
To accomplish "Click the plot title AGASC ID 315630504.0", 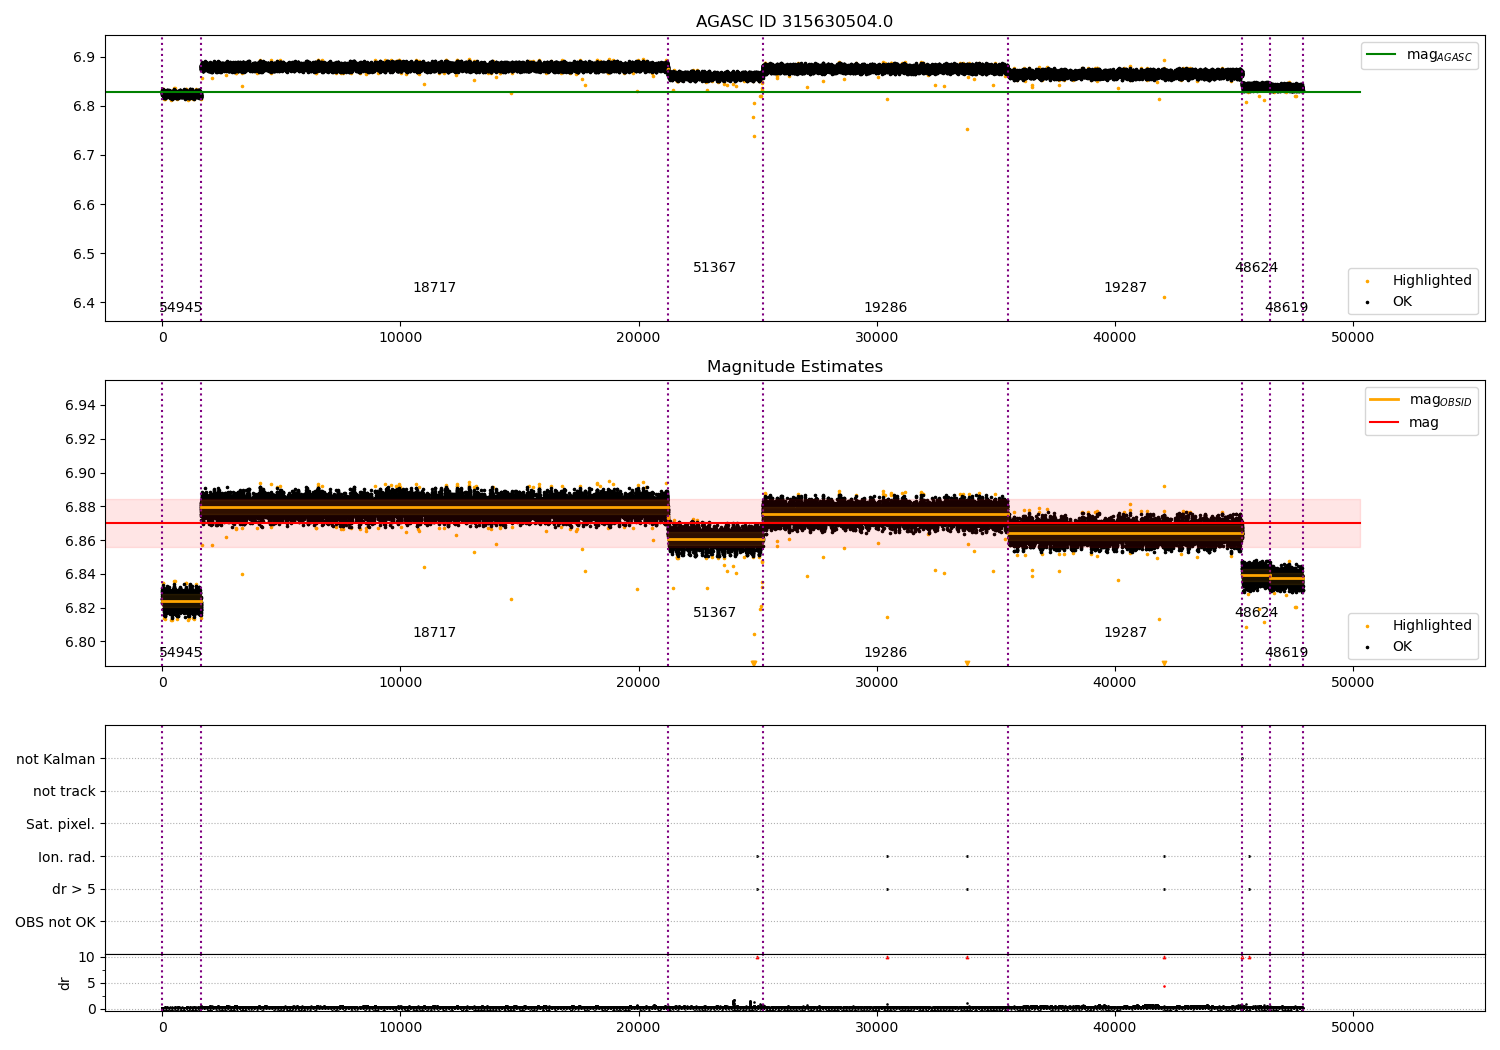I will click(794, 22).
